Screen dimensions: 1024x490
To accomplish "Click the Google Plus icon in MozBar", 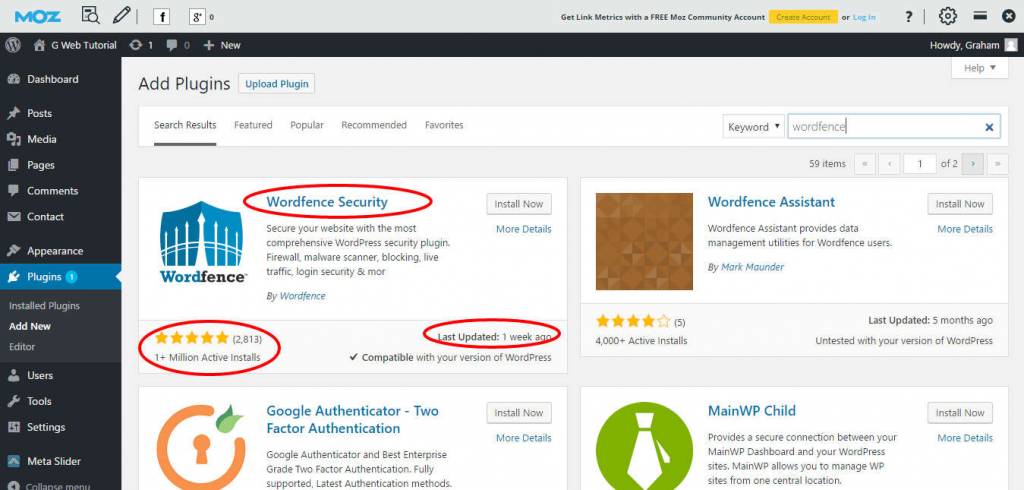I will [x=197, y=17].
